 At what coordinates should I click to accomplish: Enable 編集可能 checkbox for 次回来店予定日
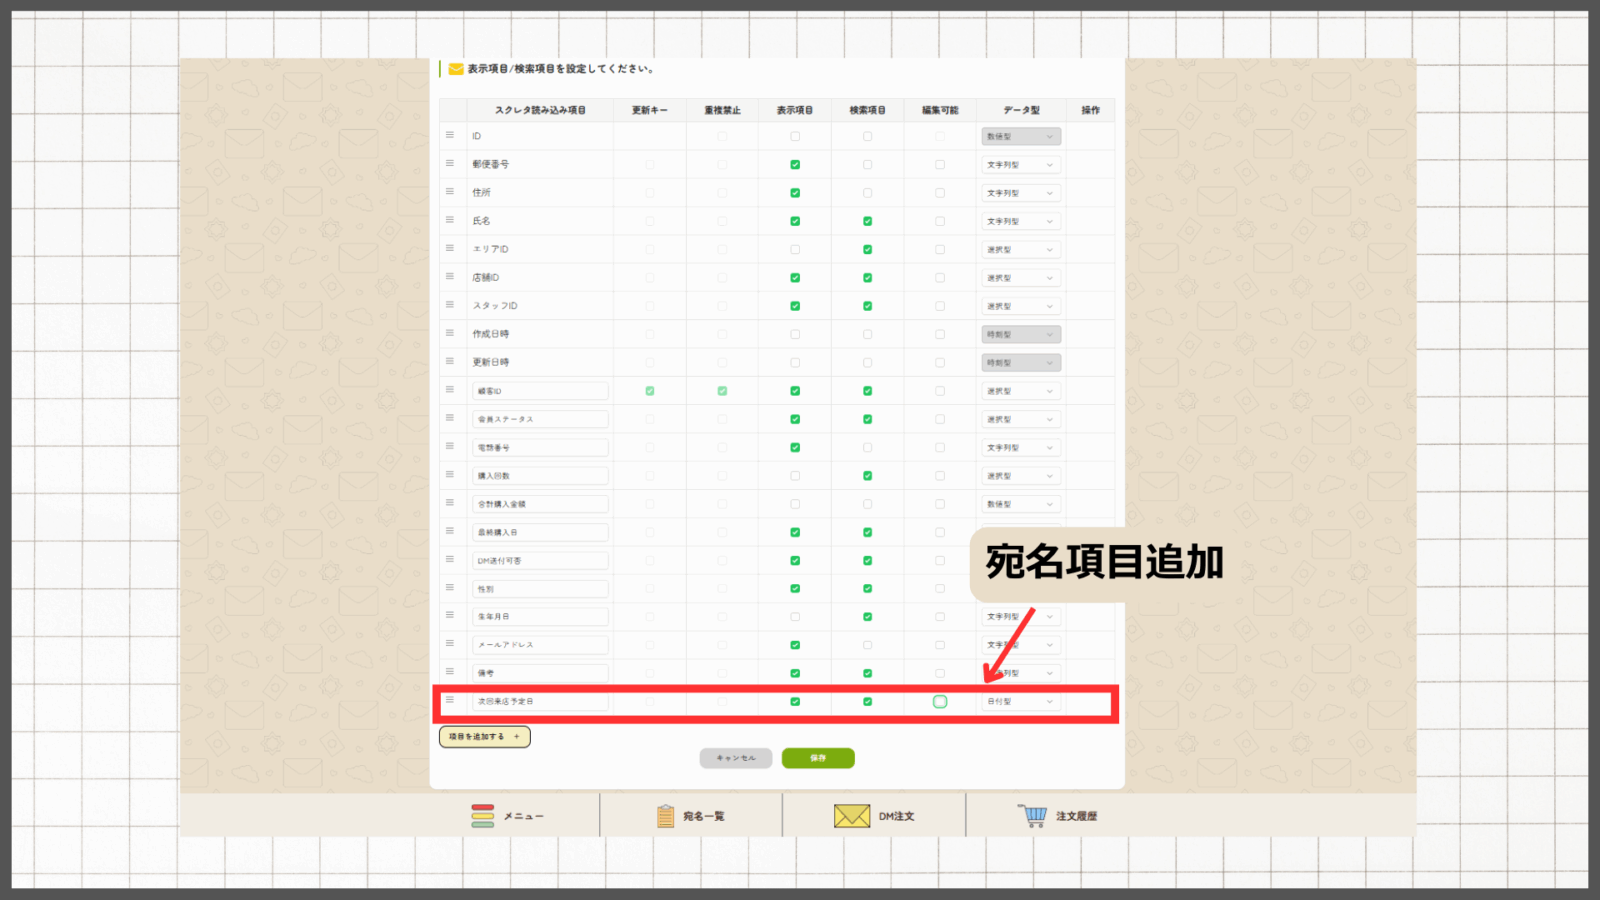[x=940, y=702]
